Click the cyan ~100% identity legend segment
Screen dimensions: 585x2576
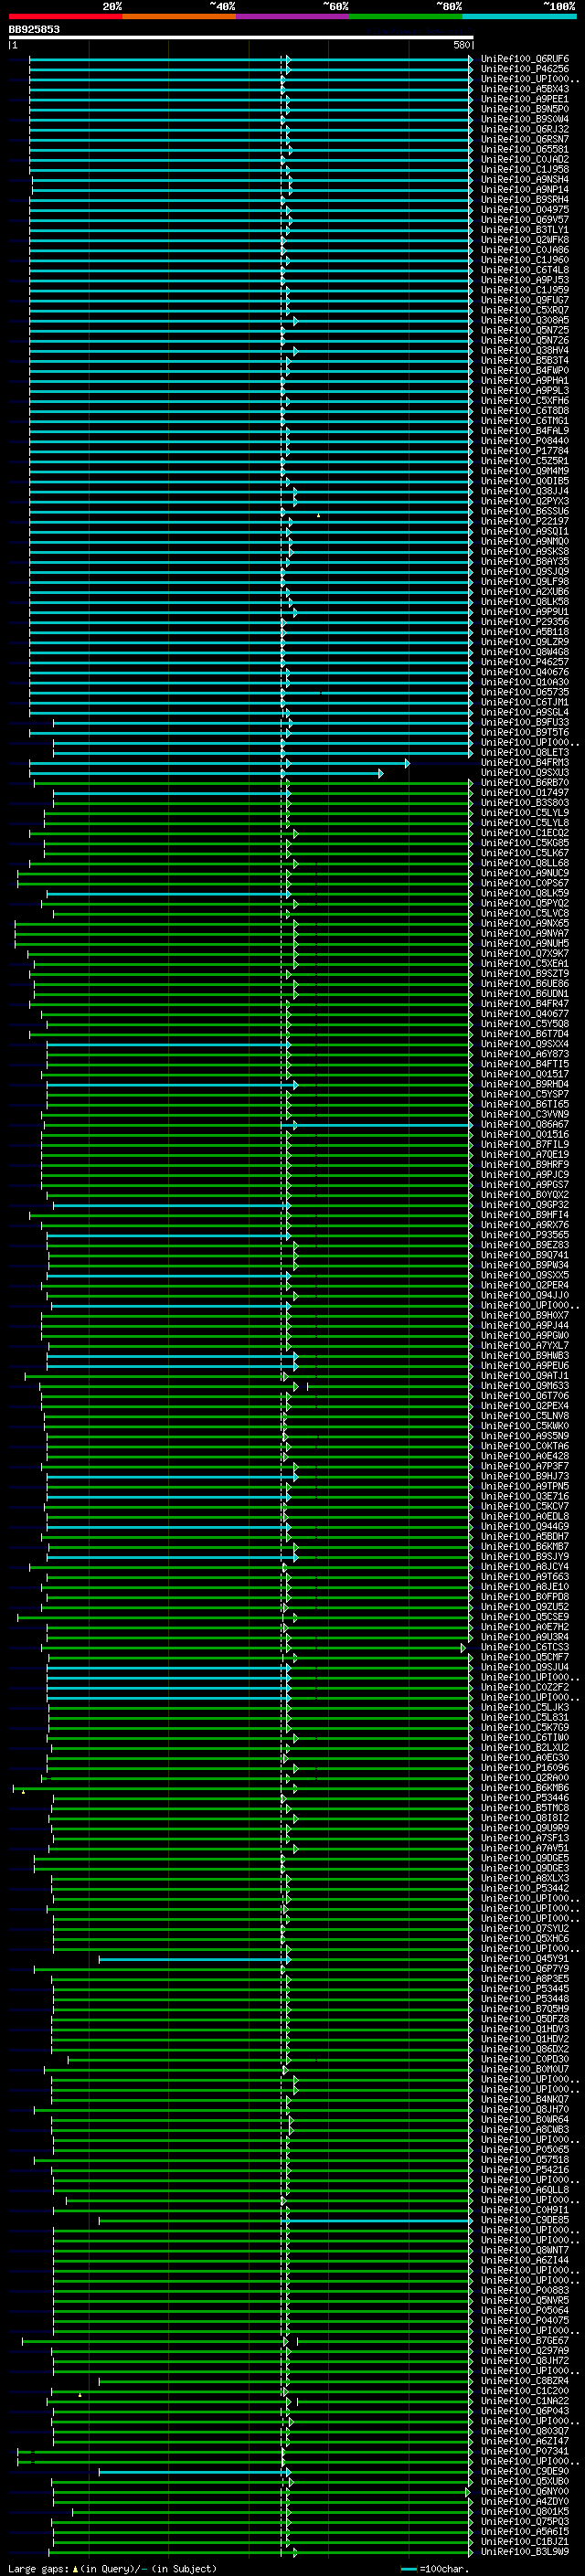click(520, 16)
